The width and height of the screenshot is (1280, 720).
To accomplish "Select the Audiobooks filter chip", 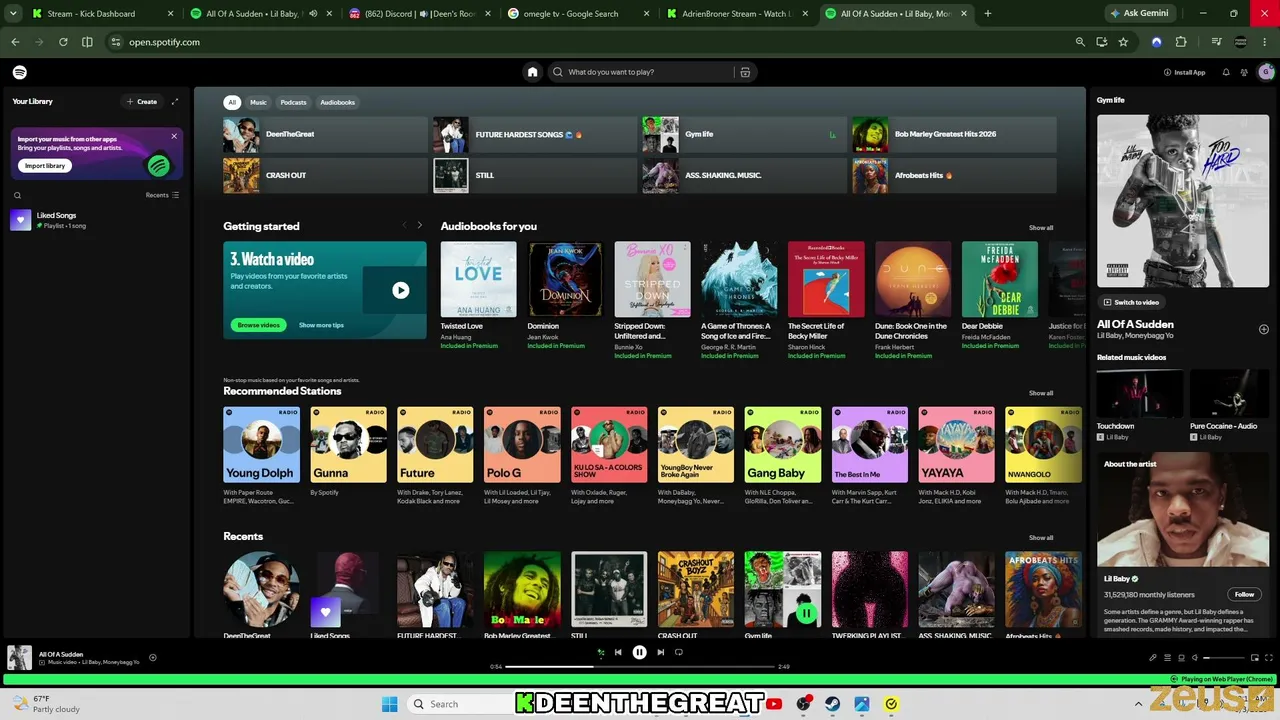I will coord(337,102).
